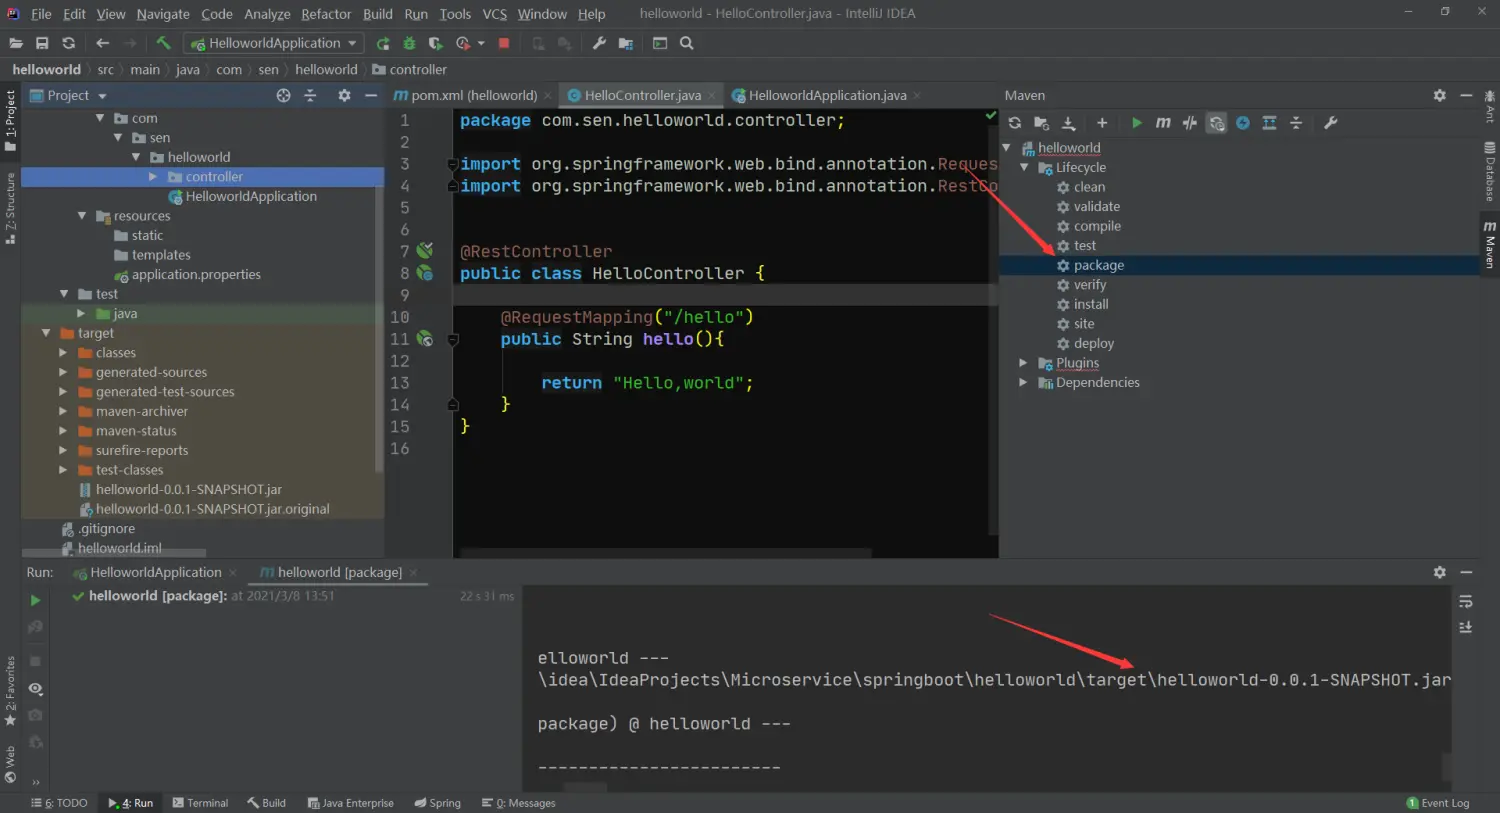This screenshot has width=1500, height=813.
Task: Open Project Structure folder icon in toolbar
Action: [x=626, y=43]
